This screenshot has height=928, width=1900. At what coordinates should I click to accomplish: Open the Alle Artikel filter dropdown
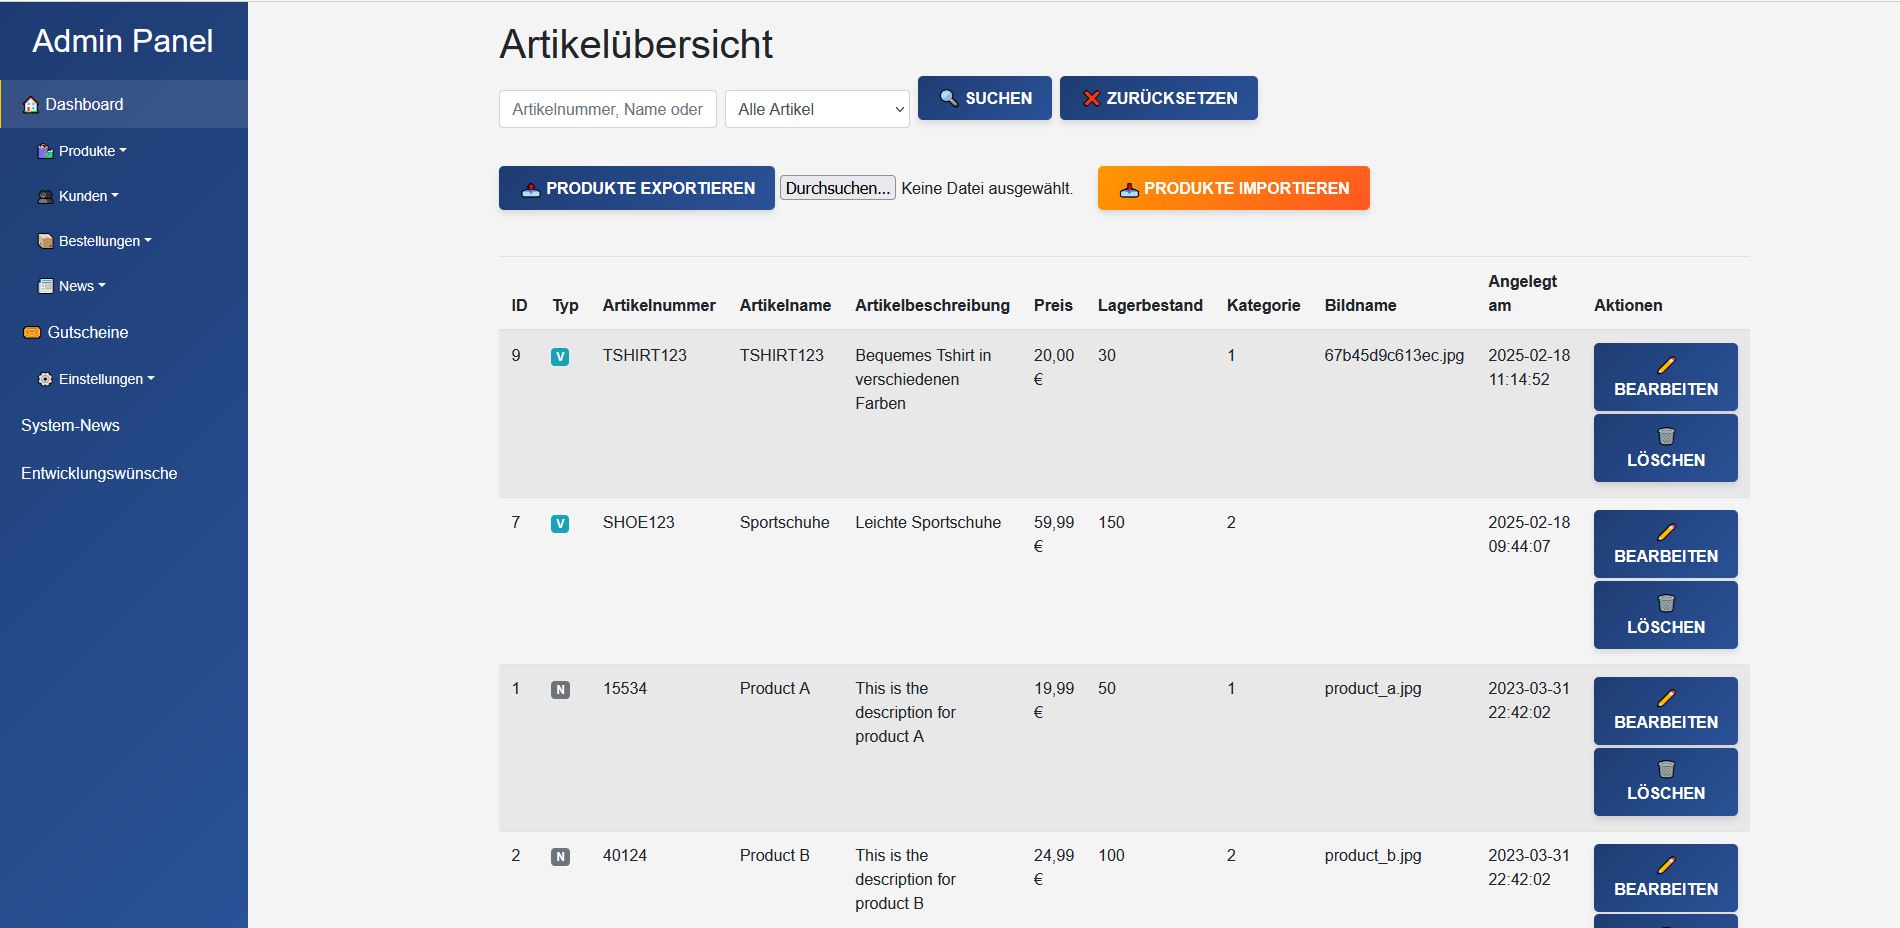coord(817,109)
